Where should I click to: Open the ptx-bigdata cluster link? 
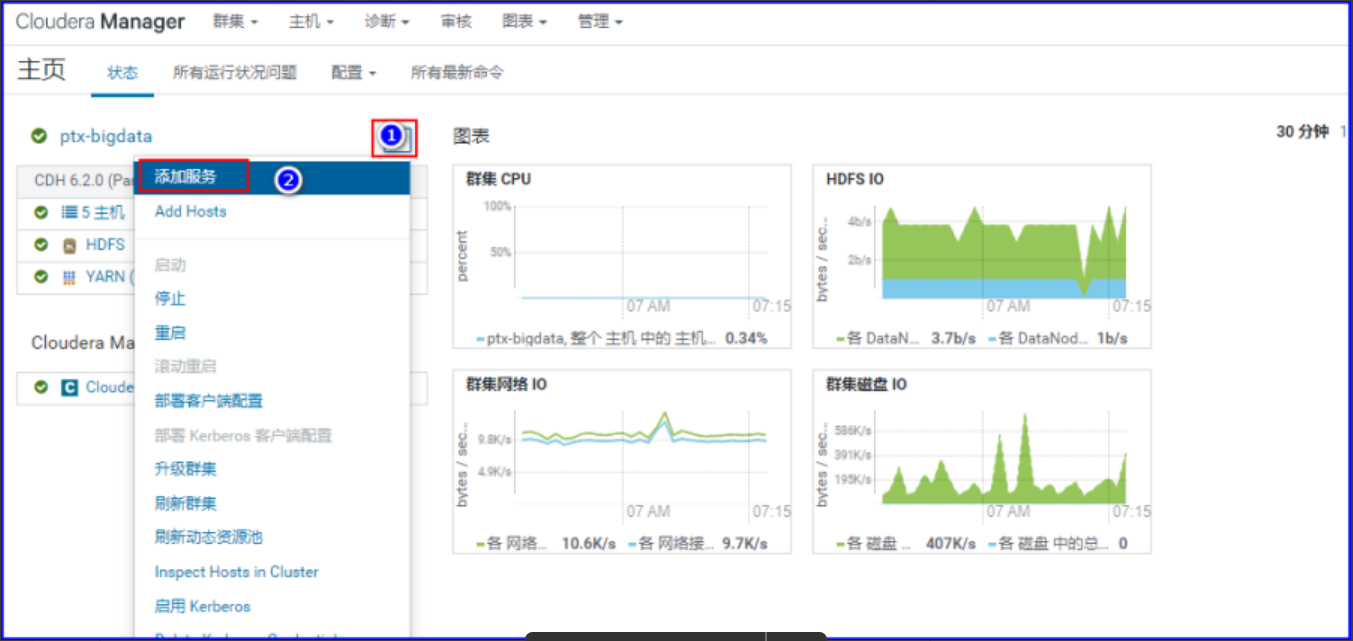click(106, 136)
